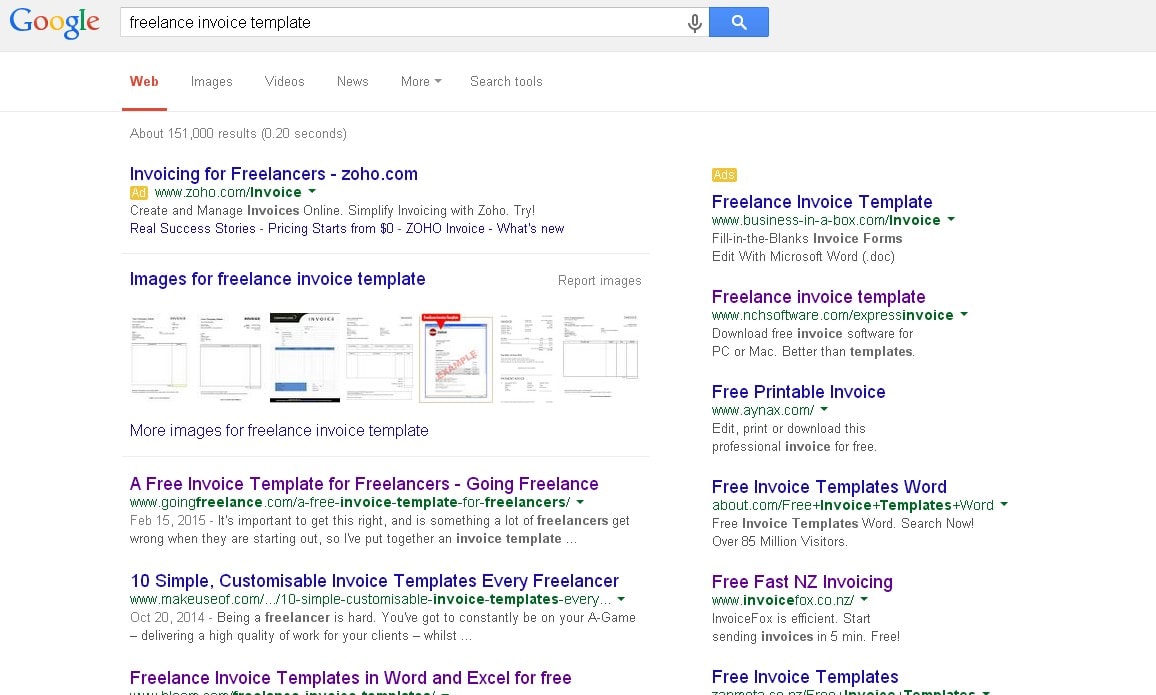Open '10 Simple, Customisable Invoice Templates' result

[375, 582]
